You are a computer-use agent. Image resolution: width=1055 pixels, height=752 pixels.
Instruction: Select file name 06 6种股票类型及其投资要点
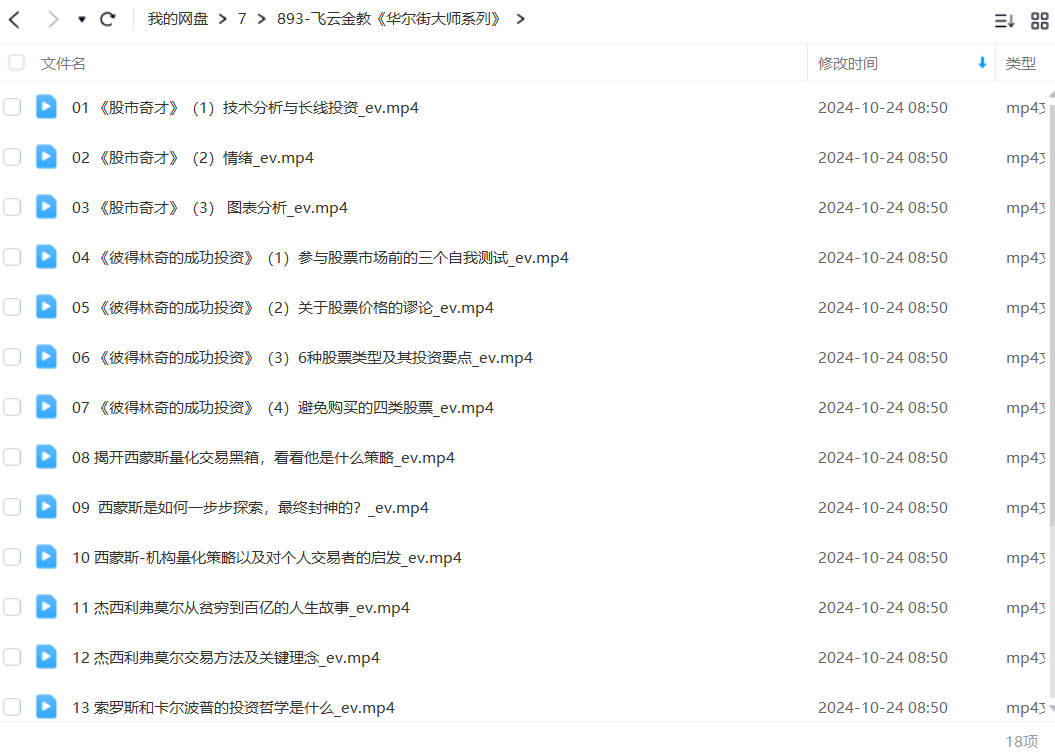pyautogui.click(x=303, y=358)
